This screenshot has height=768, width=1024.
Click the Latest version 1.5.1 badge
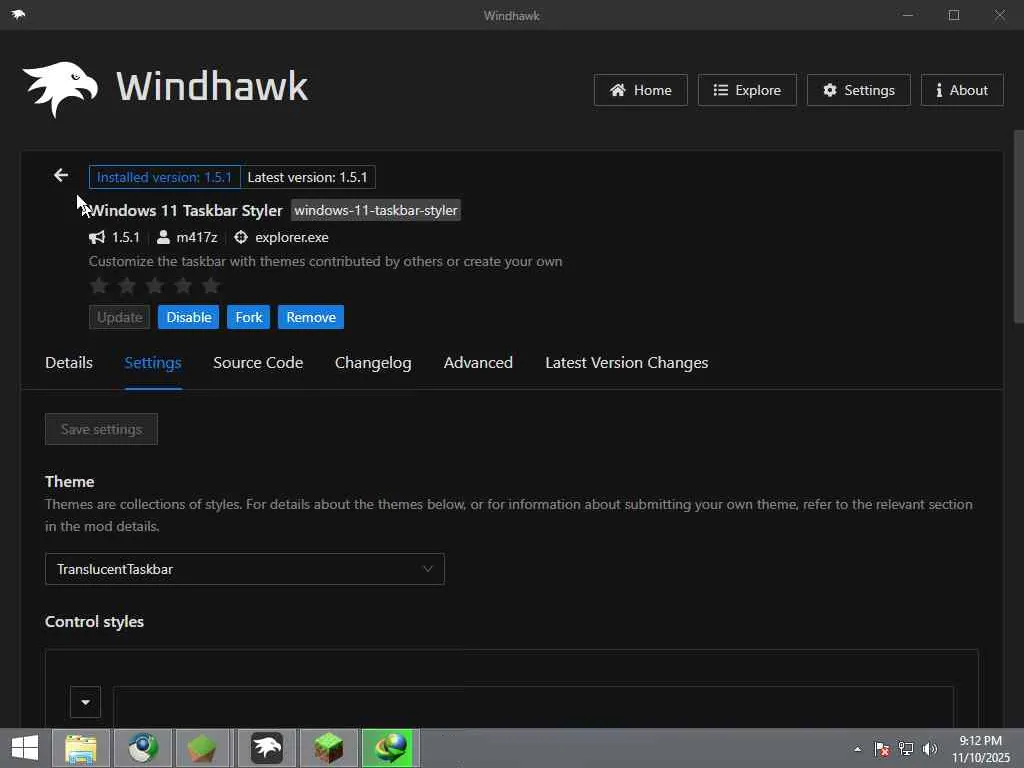point(308,177)
